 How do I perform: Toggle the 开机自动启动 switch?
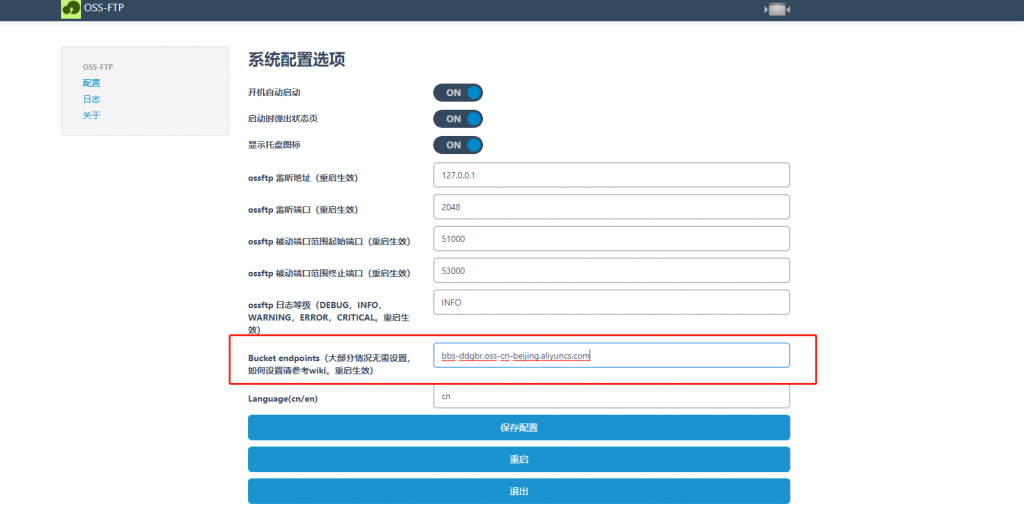pos(458,93)
